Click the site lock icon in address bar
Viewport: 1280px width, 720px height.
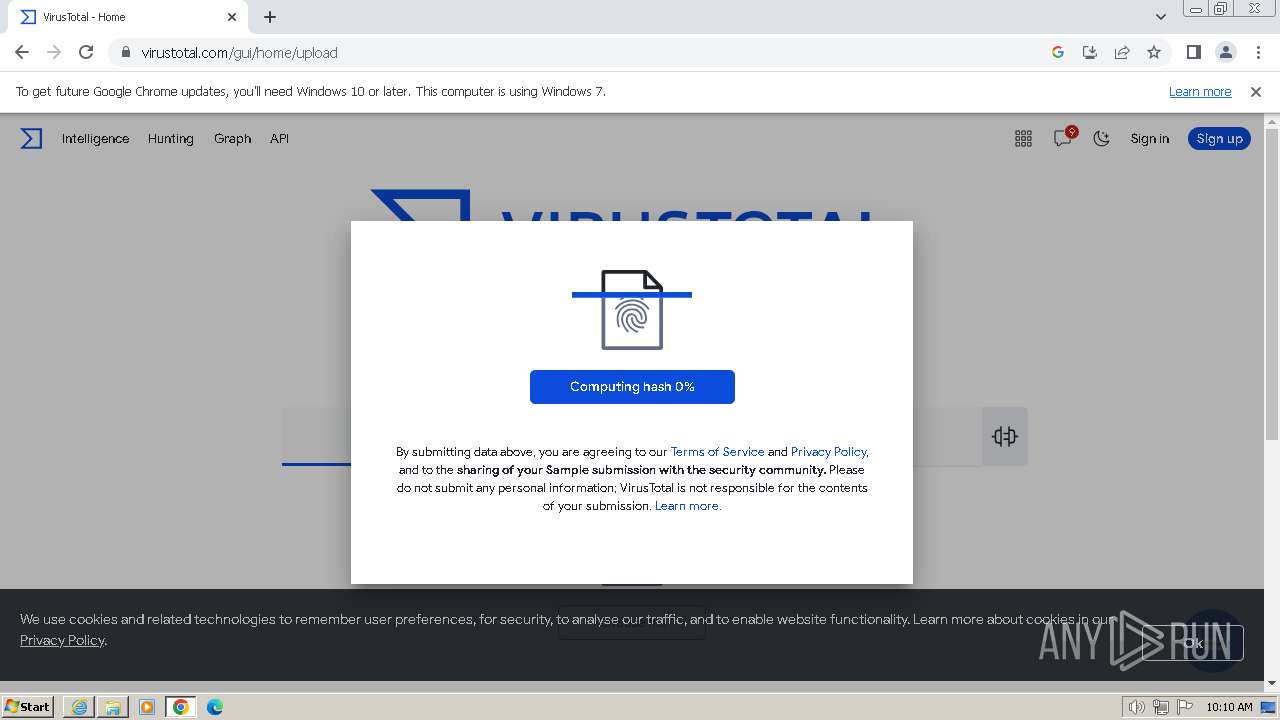[125, 52]
